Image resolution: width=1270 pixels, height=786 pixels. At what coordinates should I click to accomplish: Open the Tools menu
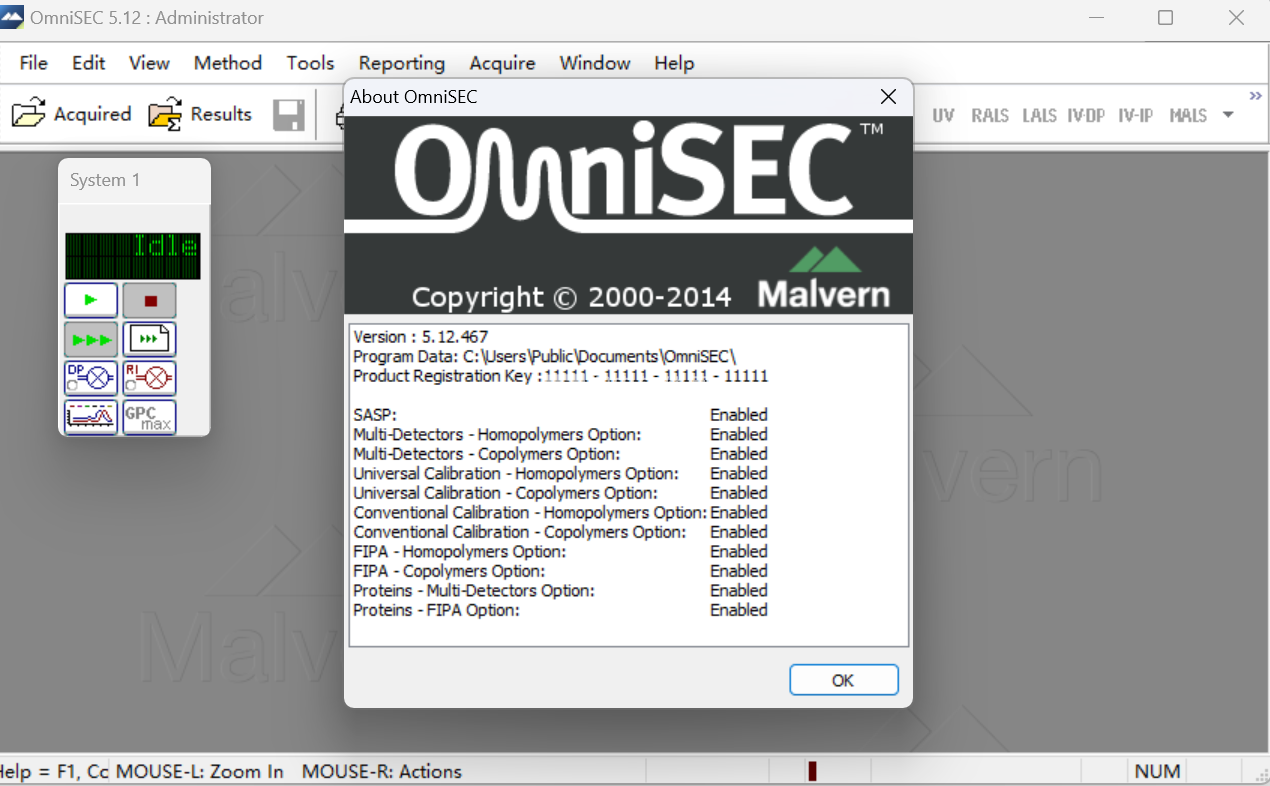pos(310,63)
